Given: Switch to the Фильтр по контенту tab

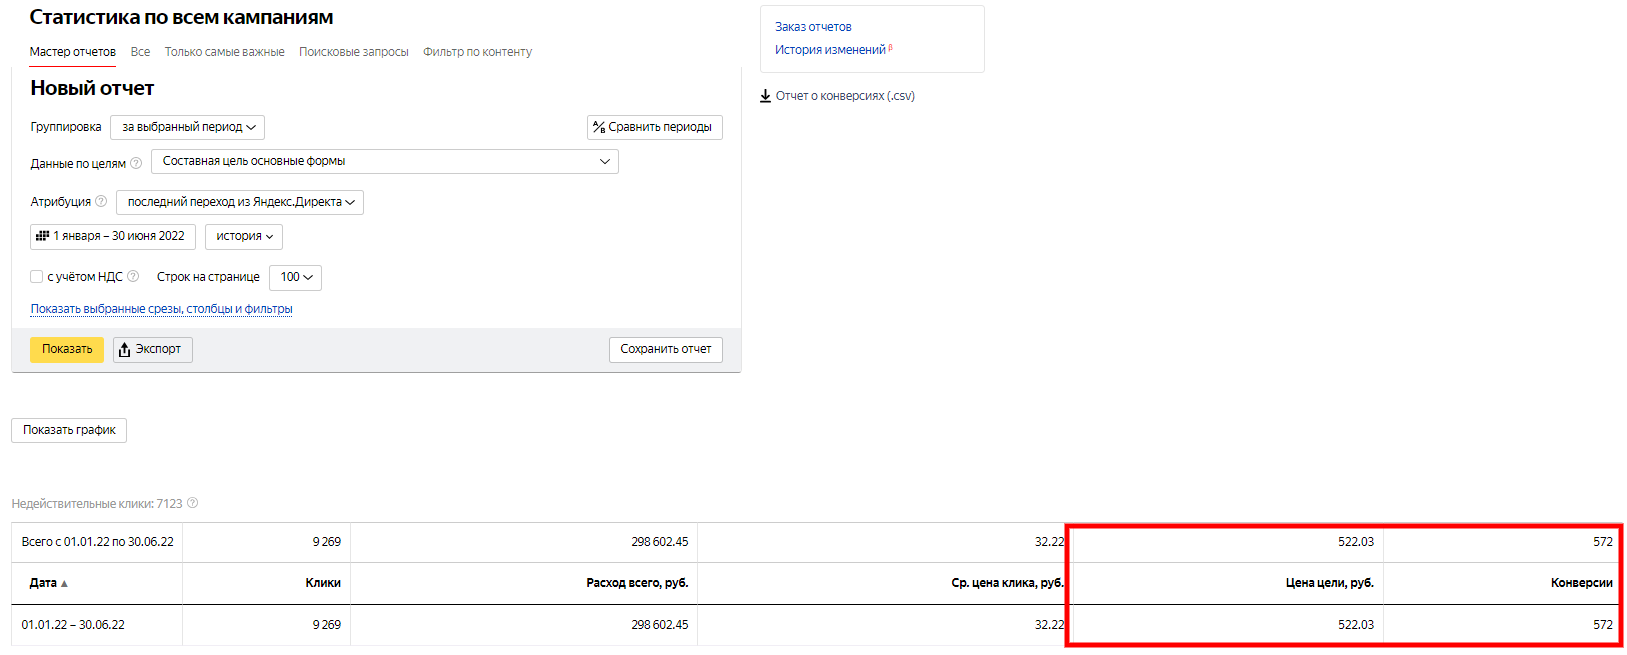Looking at the screenshot, I should click(x=477, y=52).
